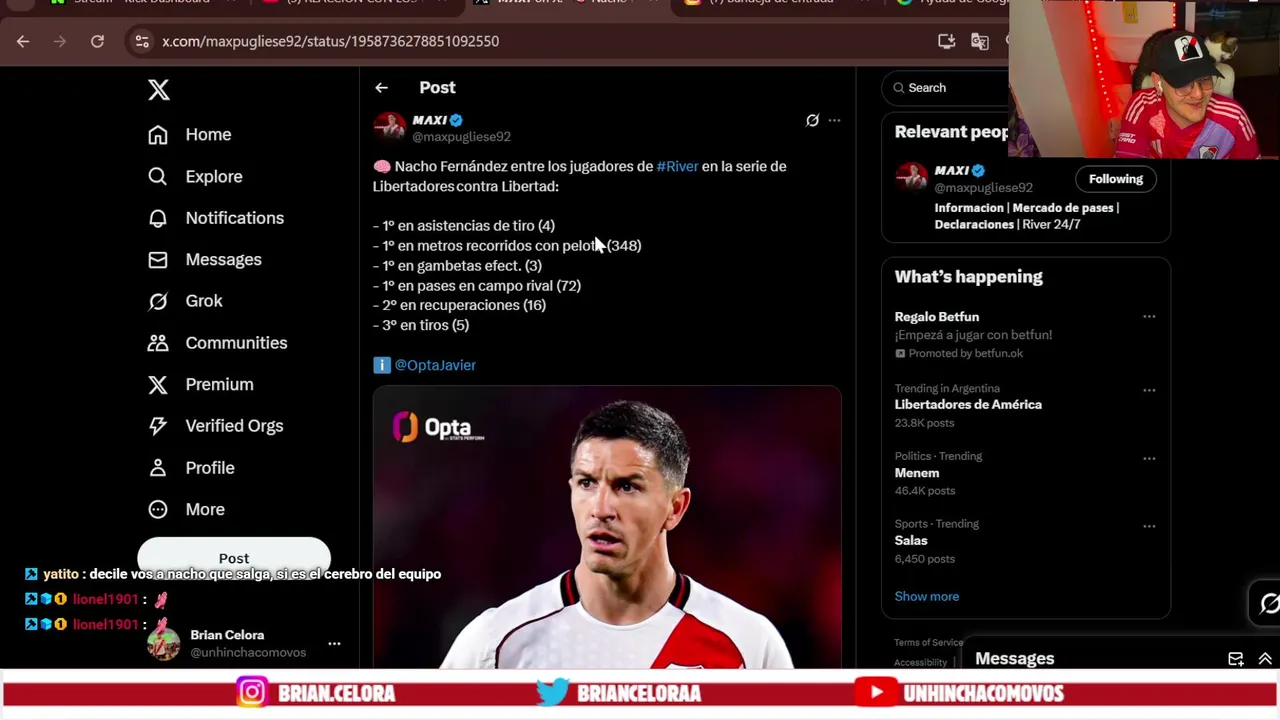Image resolution: width=1280 pixels, height=720 pixels.
Task: Click the address bar URL
Action: pos(330,41)
